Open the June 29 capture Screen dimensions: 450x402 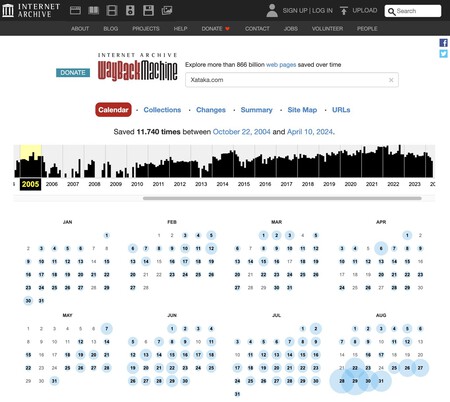[172, 381]
